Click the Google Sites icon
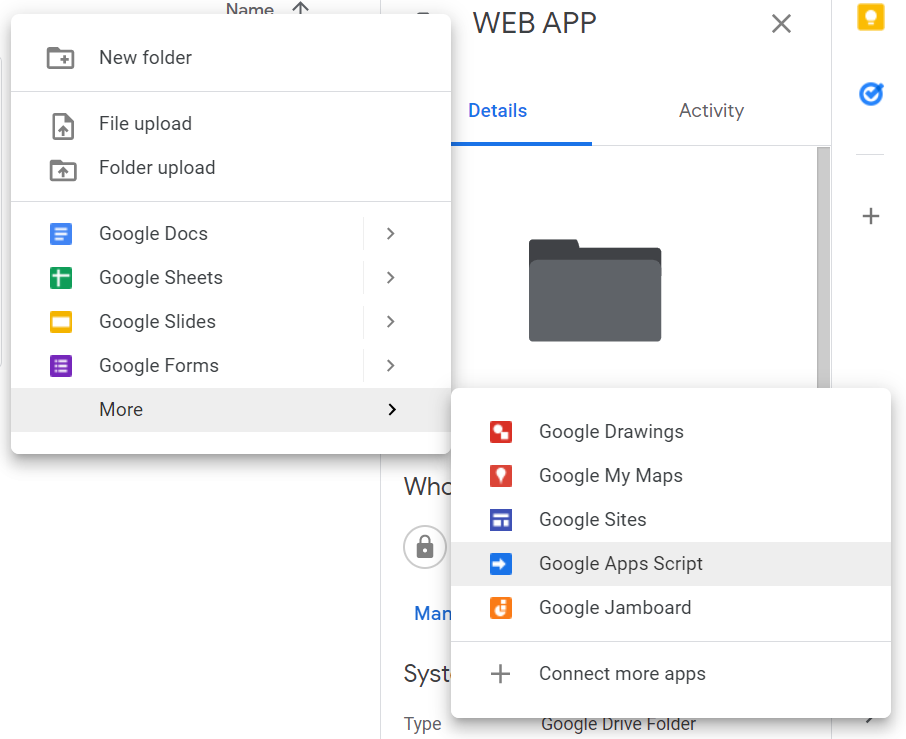Viewport: 906px width, 739px height. point(500,520)
